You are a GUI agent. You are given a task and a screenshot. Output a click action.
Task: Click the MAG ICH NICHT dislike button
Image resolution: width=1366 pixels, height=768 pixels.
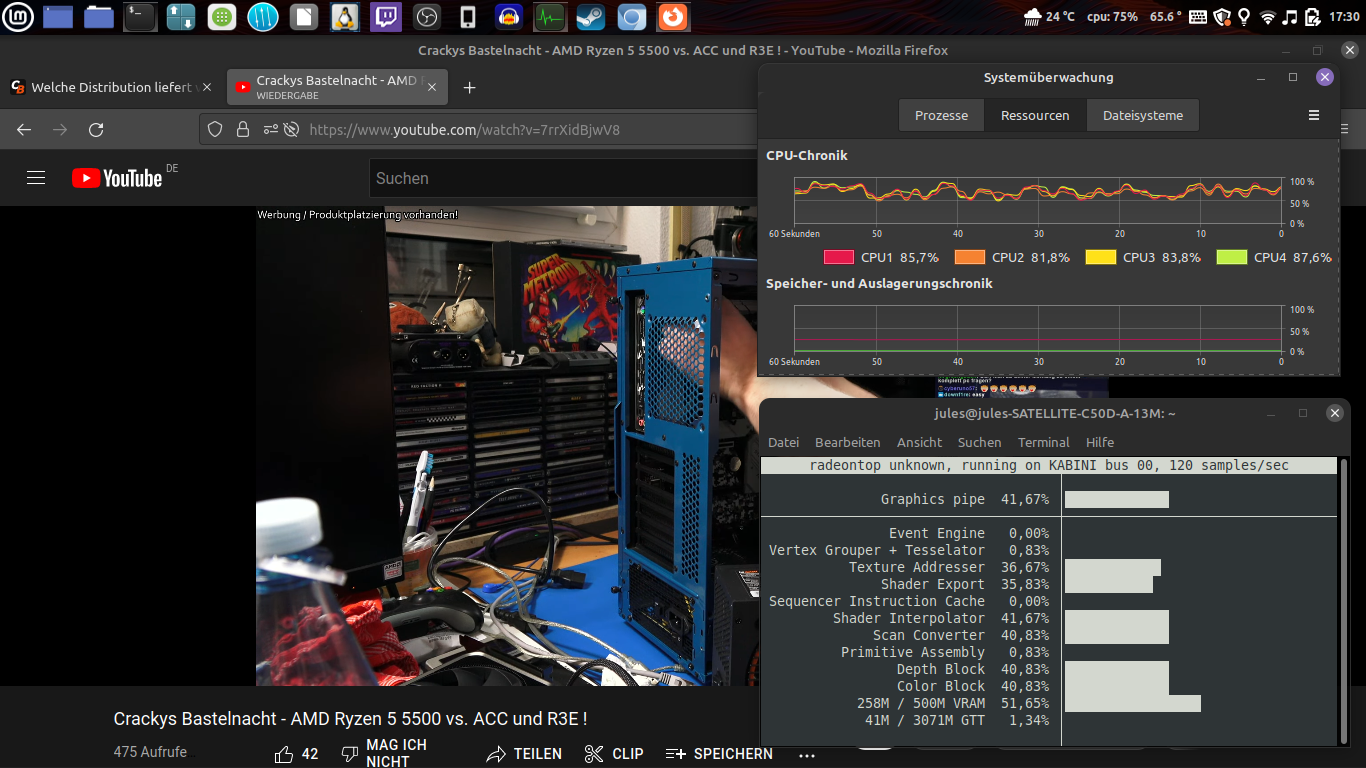pos(385,754)
